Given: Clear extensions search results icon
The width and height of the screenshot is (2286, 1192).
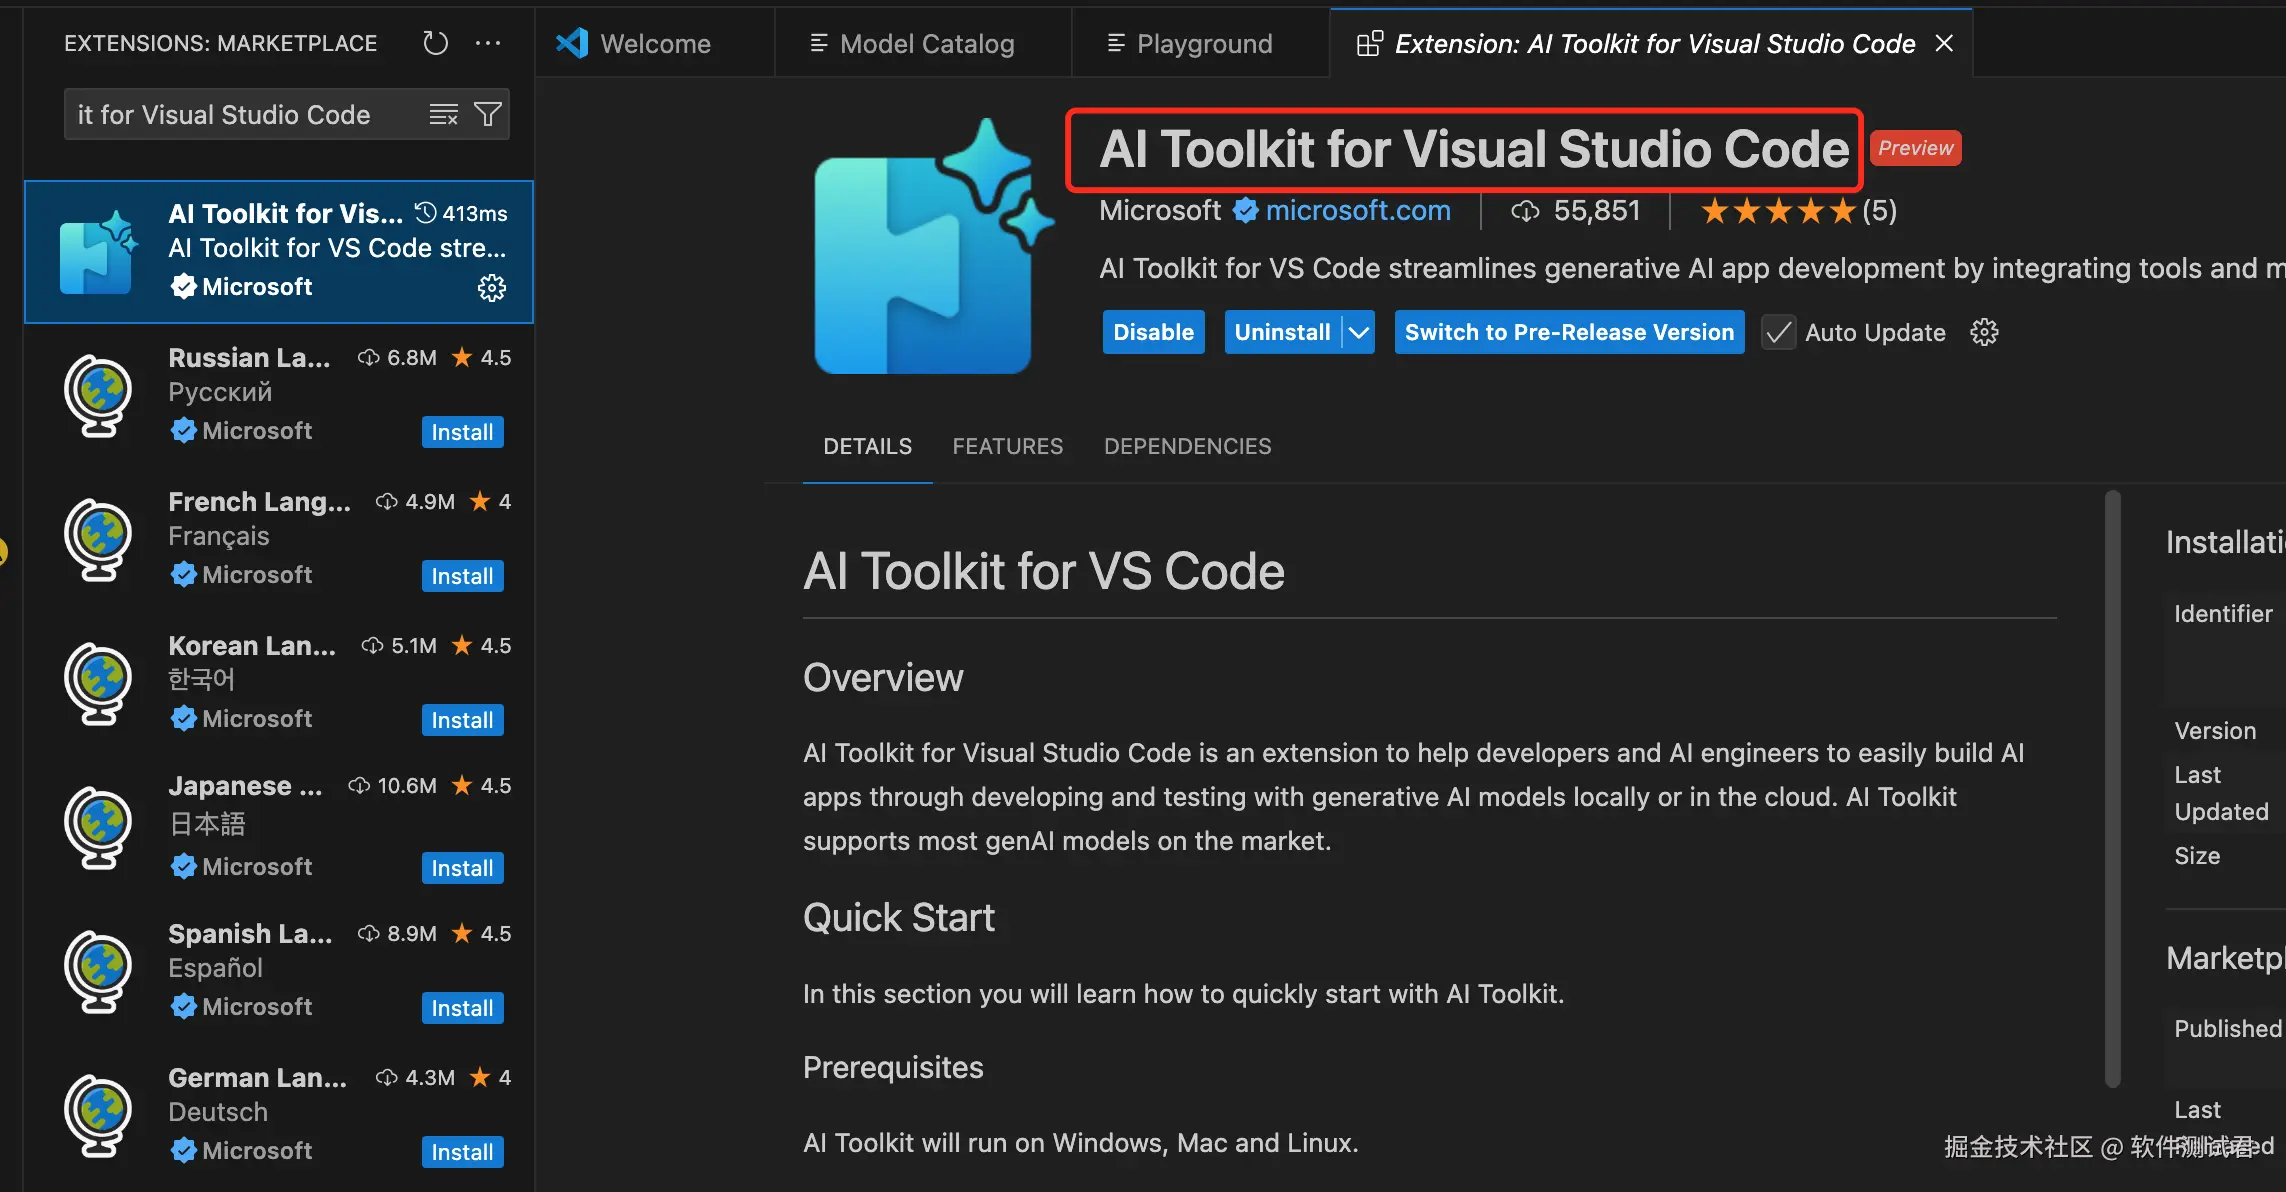Looking at the screenshot, I should coord(443,115).
